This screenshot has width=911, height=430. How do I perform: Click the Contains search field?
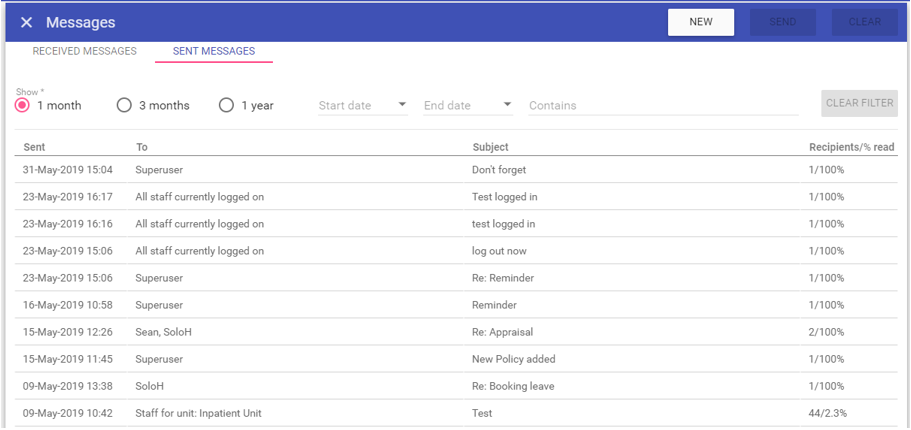coord(660,105)
